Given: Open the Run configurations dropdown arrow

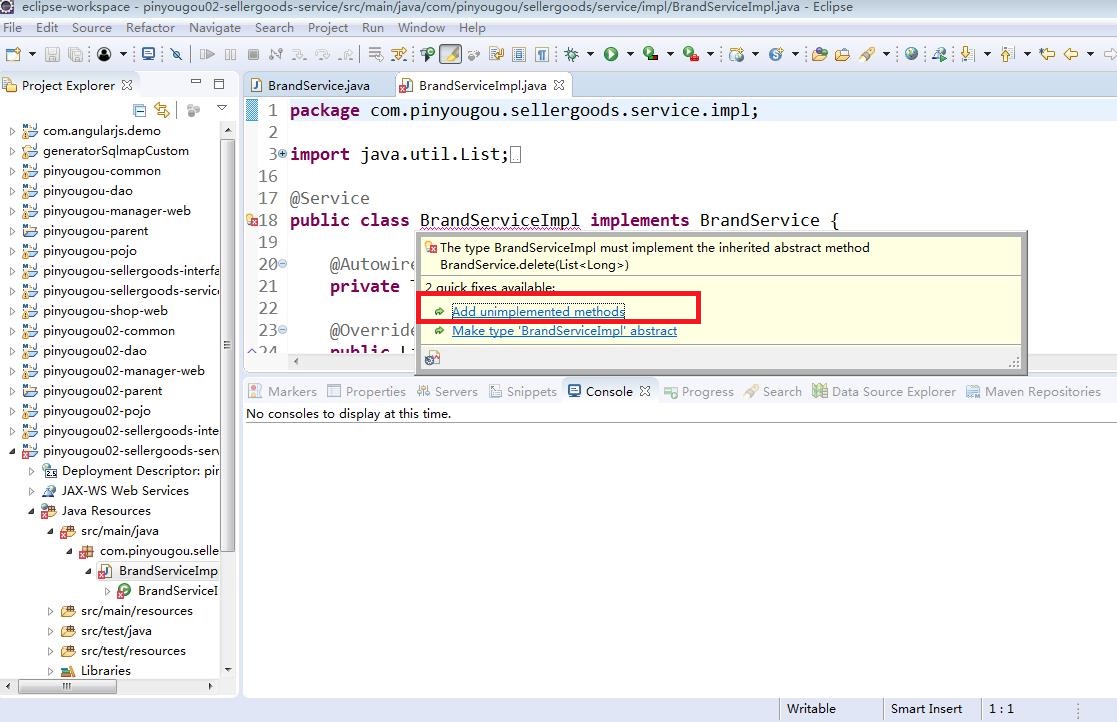Looking at the screenshot, I should (630, 54).
